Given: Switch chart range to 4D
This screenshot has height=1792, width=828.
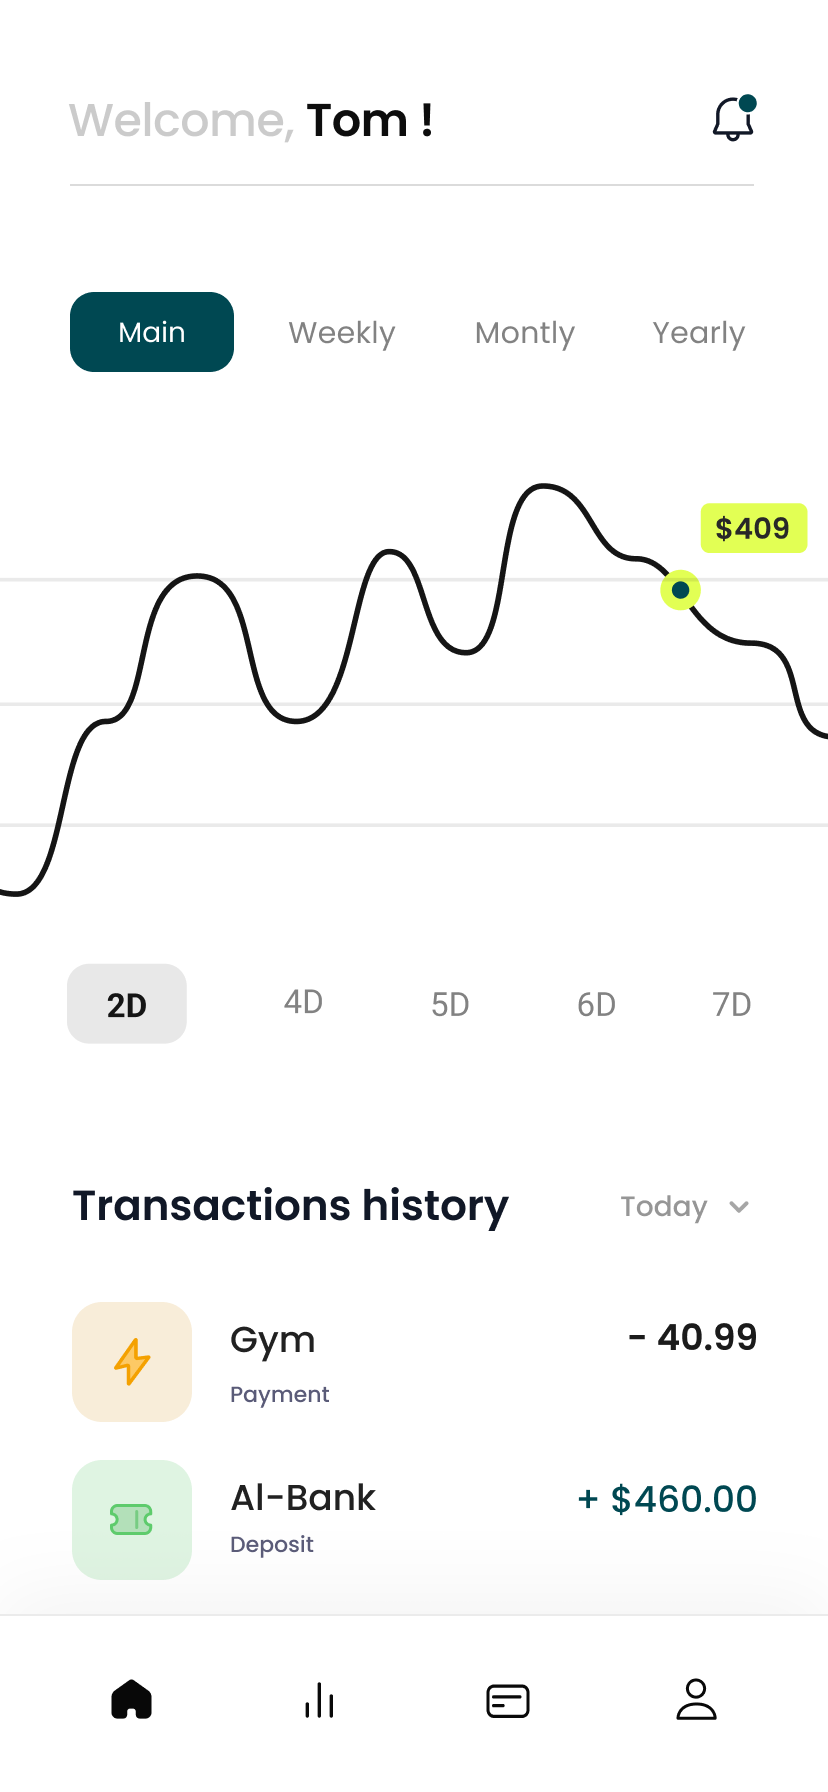Looking at the screenshot, I should tap(303, 1002).
